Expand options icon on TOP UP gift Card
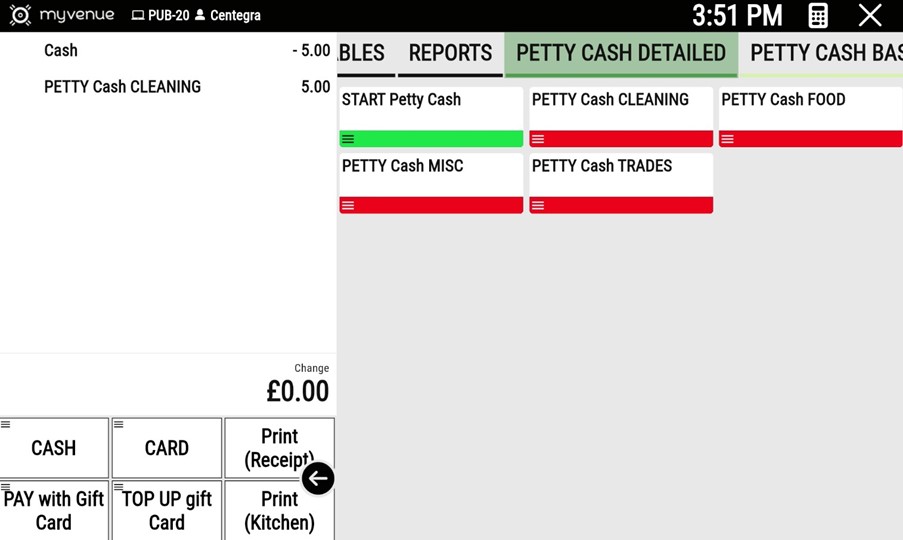This screenshot has width=903, height=540. click(x=119, y=487)
